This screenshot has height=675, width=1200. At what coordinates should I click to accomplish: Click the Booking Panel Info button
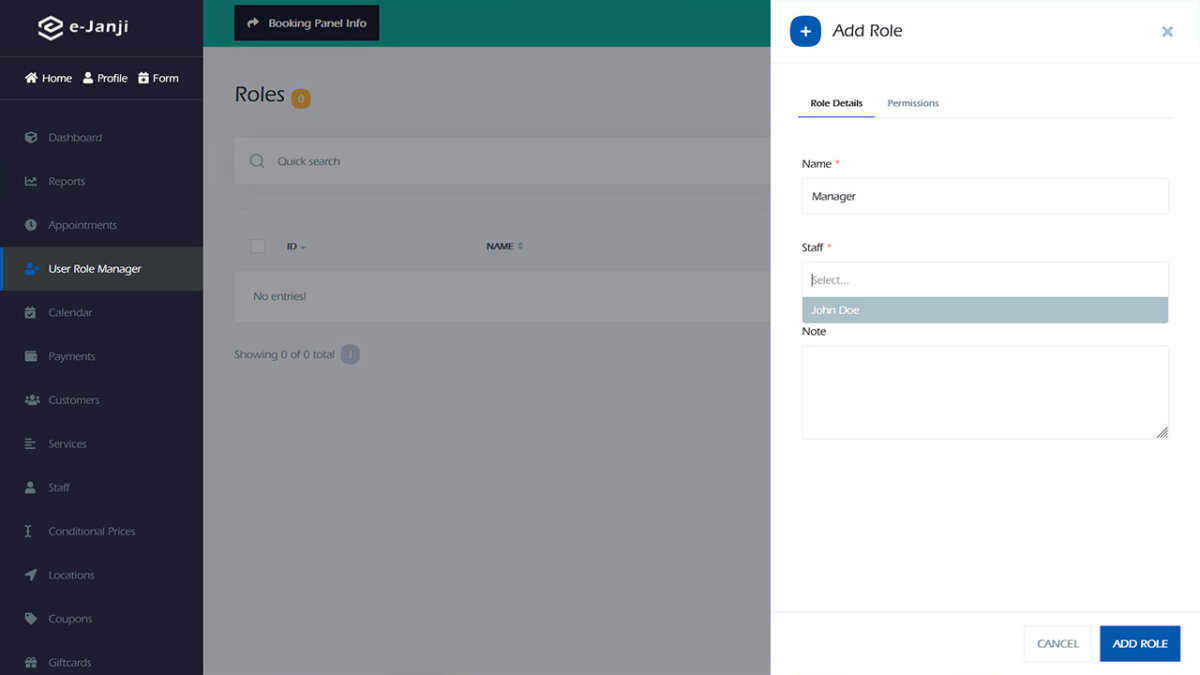[x=307, y=23]
